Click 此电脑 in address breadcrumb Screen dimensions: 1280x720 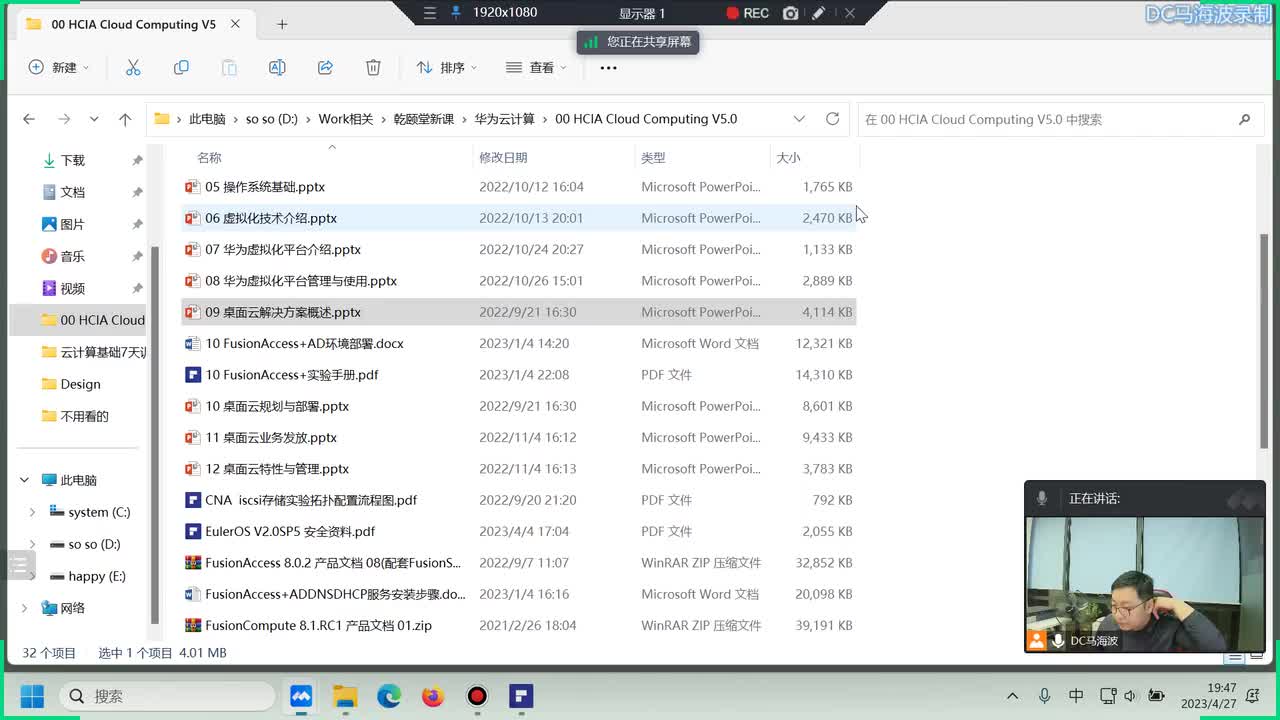click(x=207, y=118)
